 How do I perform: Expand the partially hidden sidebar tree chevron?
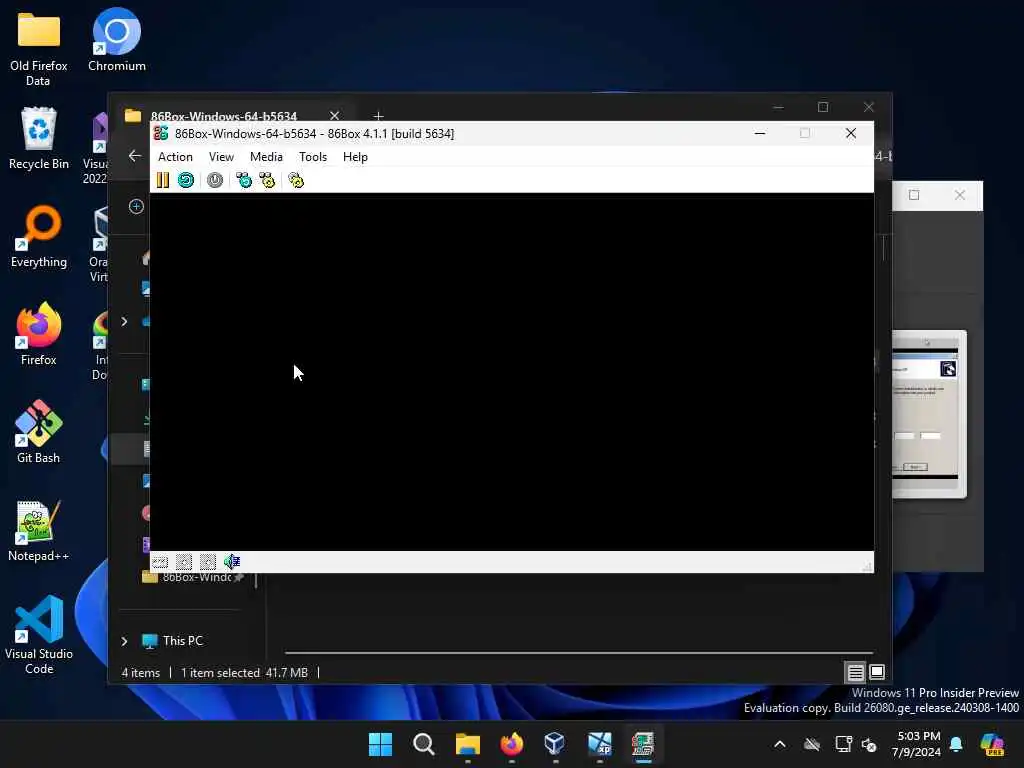[124, 321]
